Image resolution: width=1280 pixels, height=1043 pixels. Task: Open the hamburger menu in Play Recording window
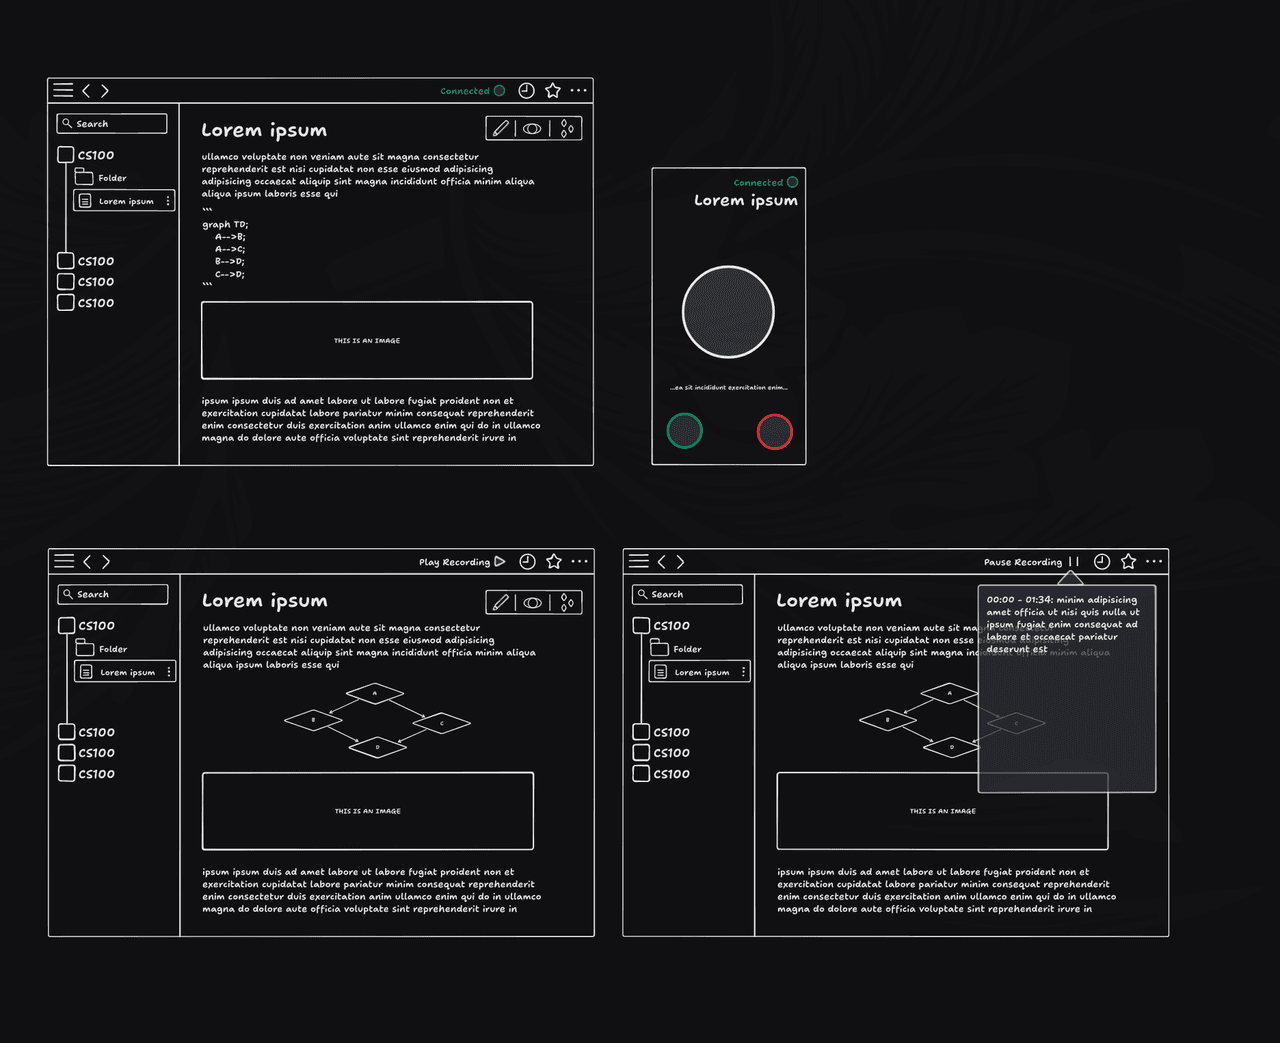[x=64, y=562]
